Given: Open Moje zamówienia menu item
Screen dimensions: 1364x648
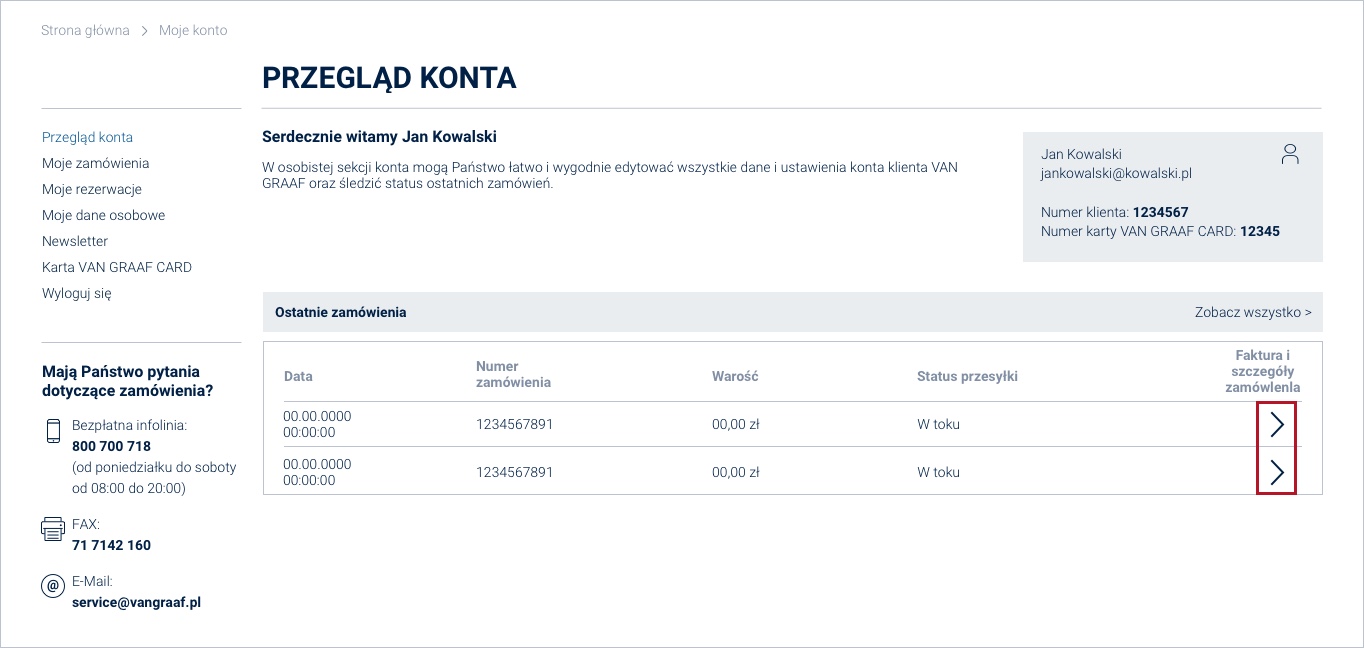Looking at the screenshot, I should 95,163.
